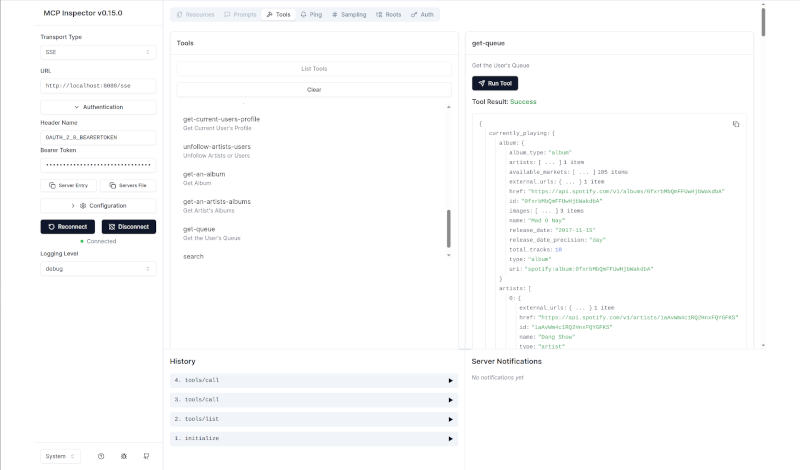Copy Server Entry configuration
This screenshot has width=800, height=470.
67,185
